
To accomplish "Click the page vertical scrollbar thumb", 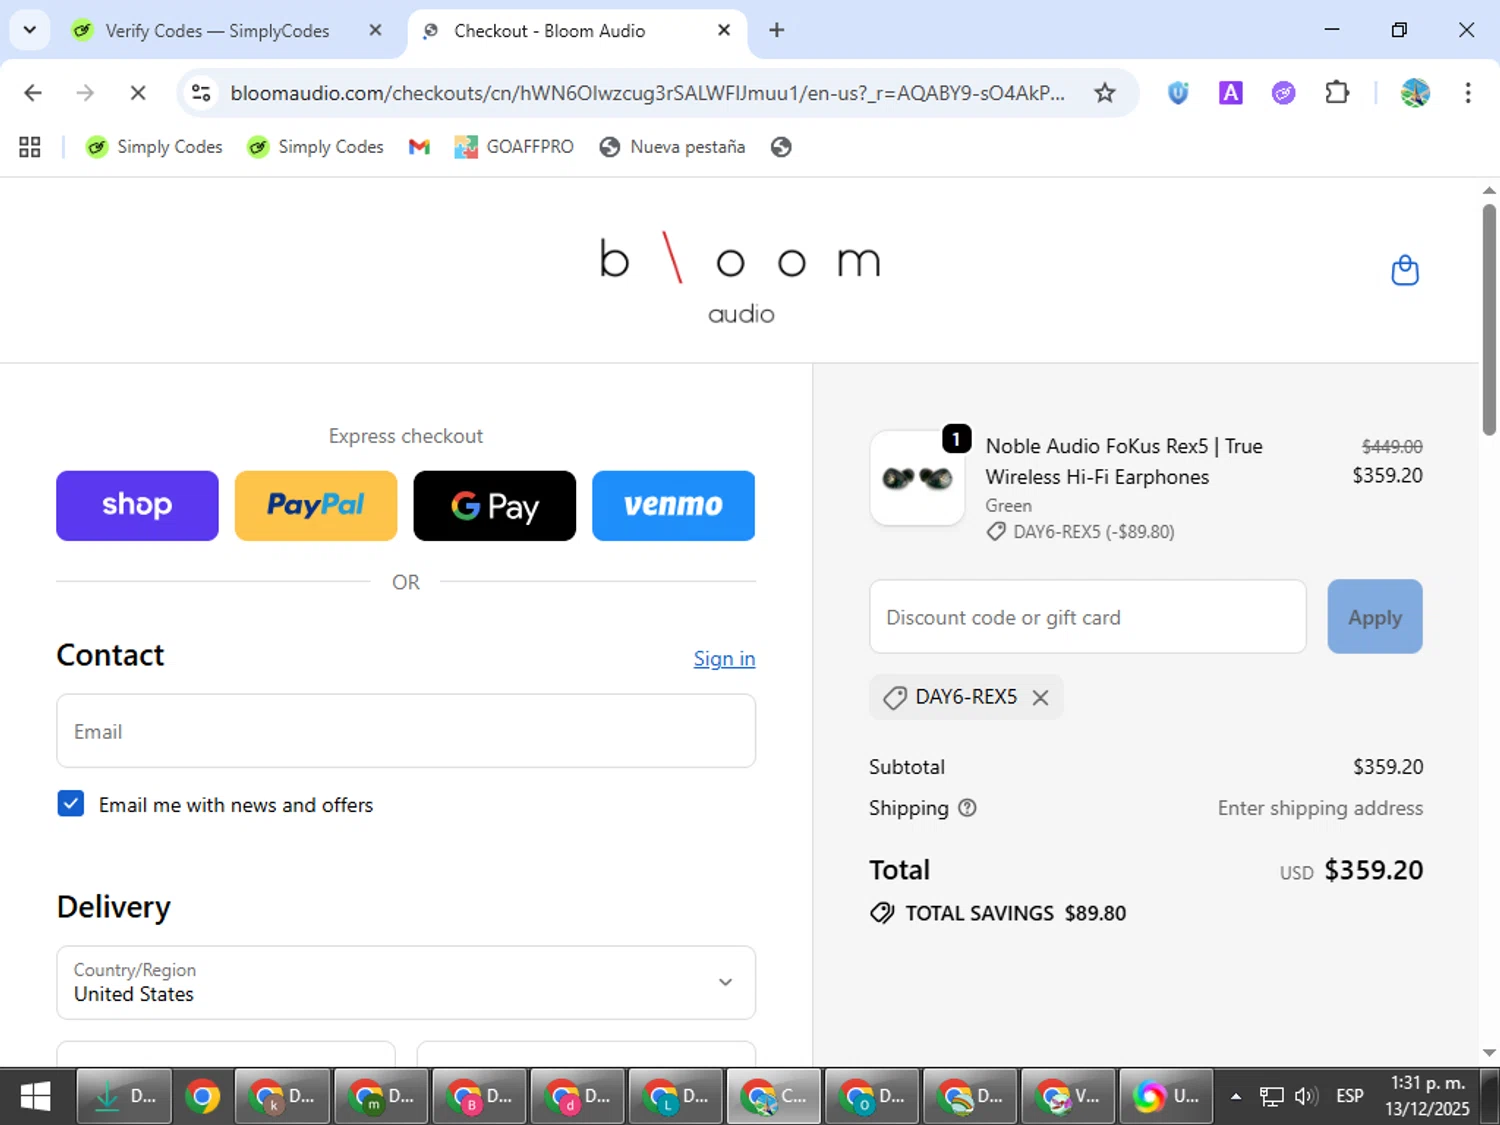I will click(x=1489, y=320).
